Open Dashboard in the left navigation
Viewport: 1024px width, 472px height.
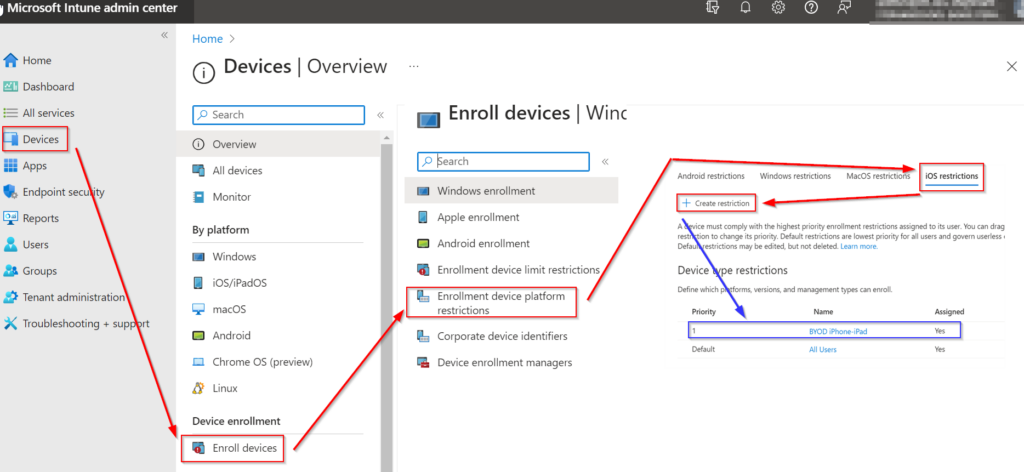(39, 86)
